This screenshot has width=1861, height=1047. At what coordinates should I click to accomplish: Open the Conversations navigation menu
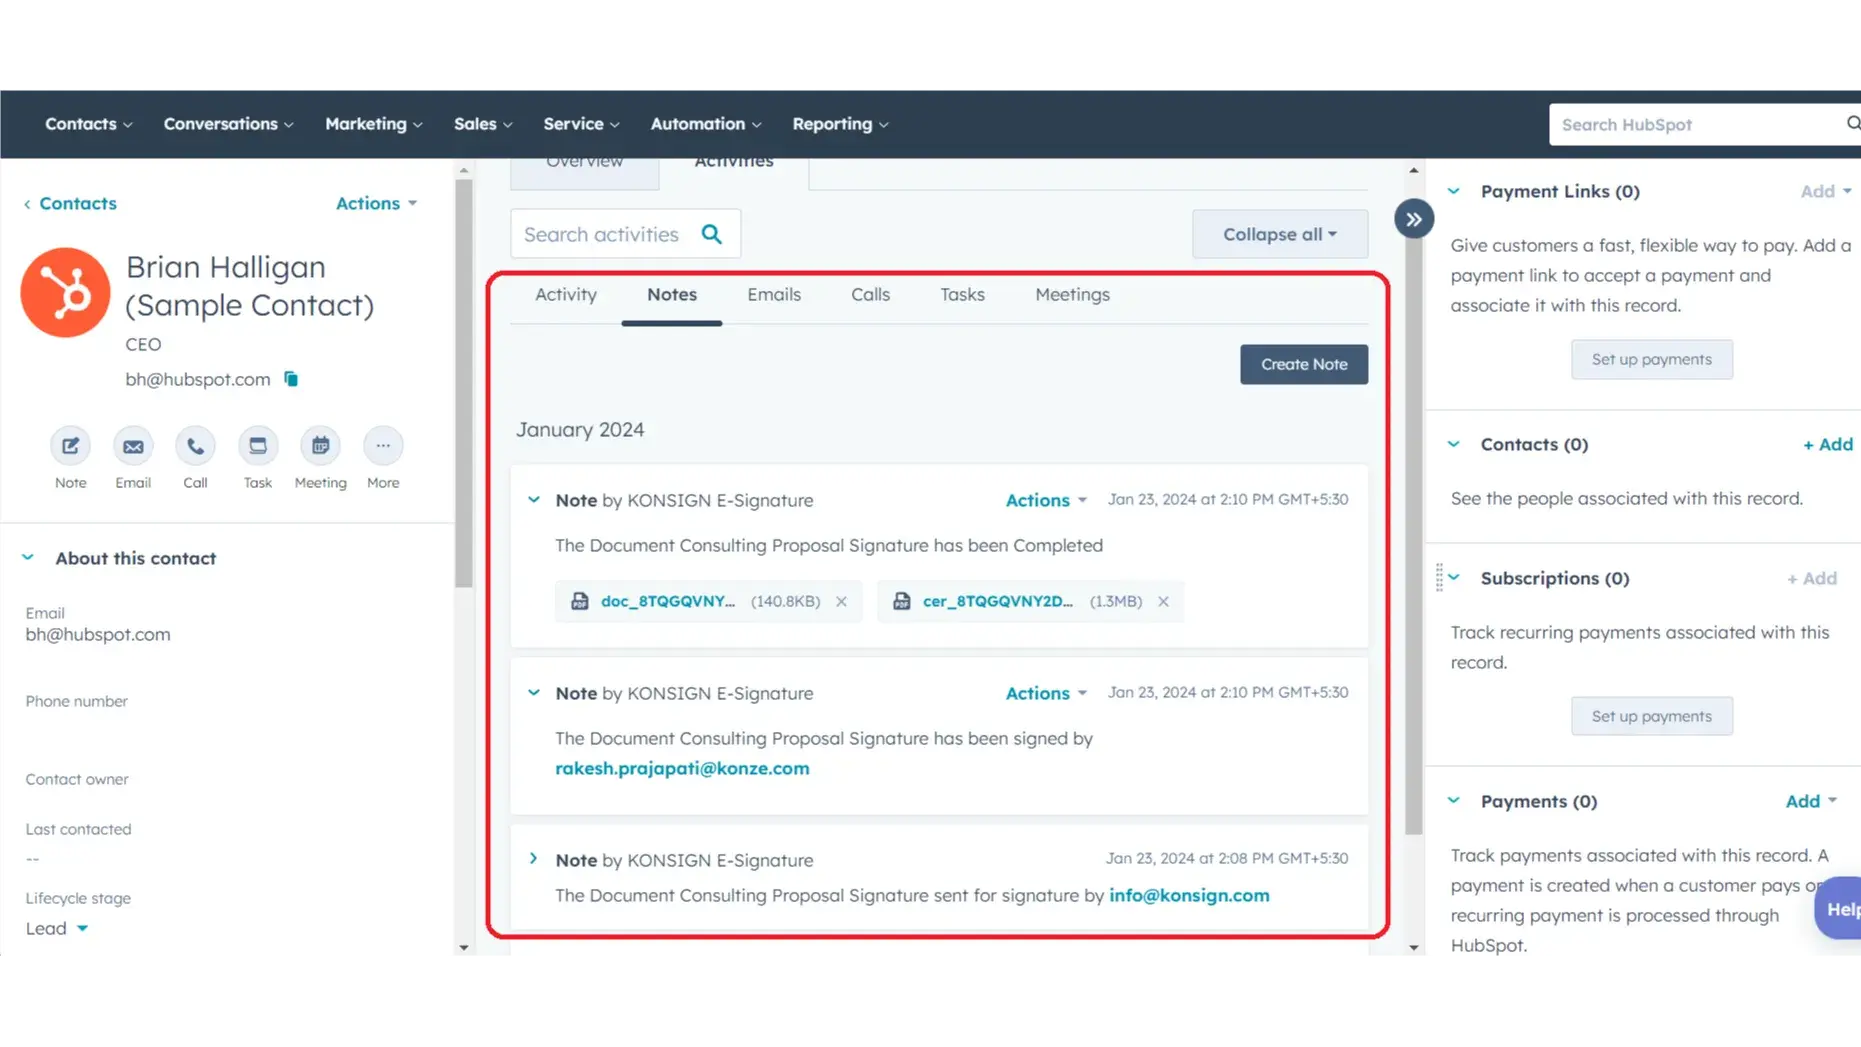(x=228, y=124)
